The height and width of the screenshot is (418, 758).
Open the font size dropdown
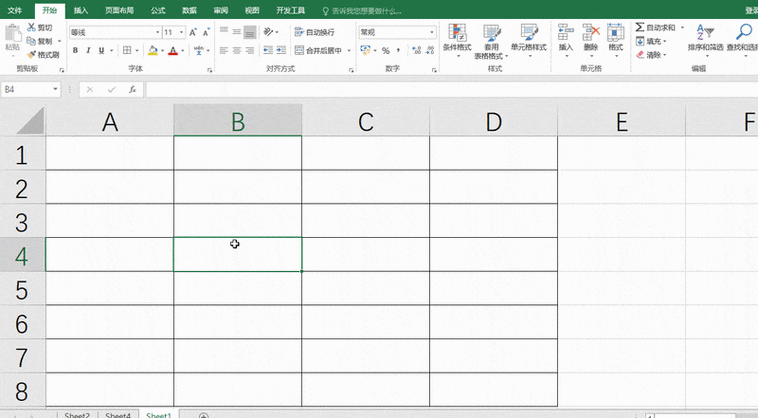pyautogui.click(x=182, y=32)
